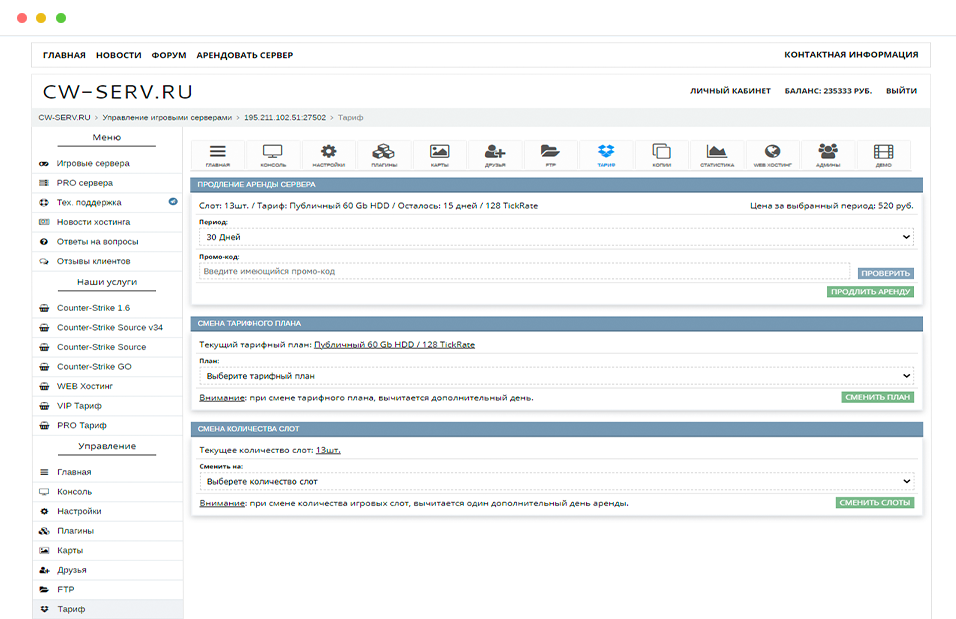Go to Форум in the top navigation

(169, 55)
